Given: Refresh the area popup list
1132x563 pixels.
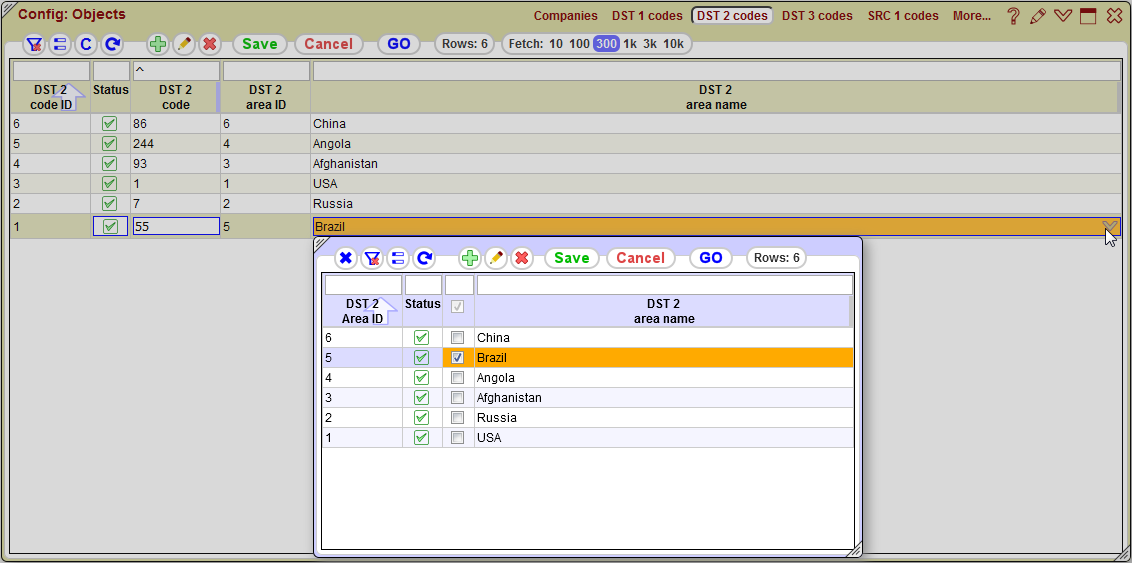Looking at the screenshot, I should pos(424,258).
